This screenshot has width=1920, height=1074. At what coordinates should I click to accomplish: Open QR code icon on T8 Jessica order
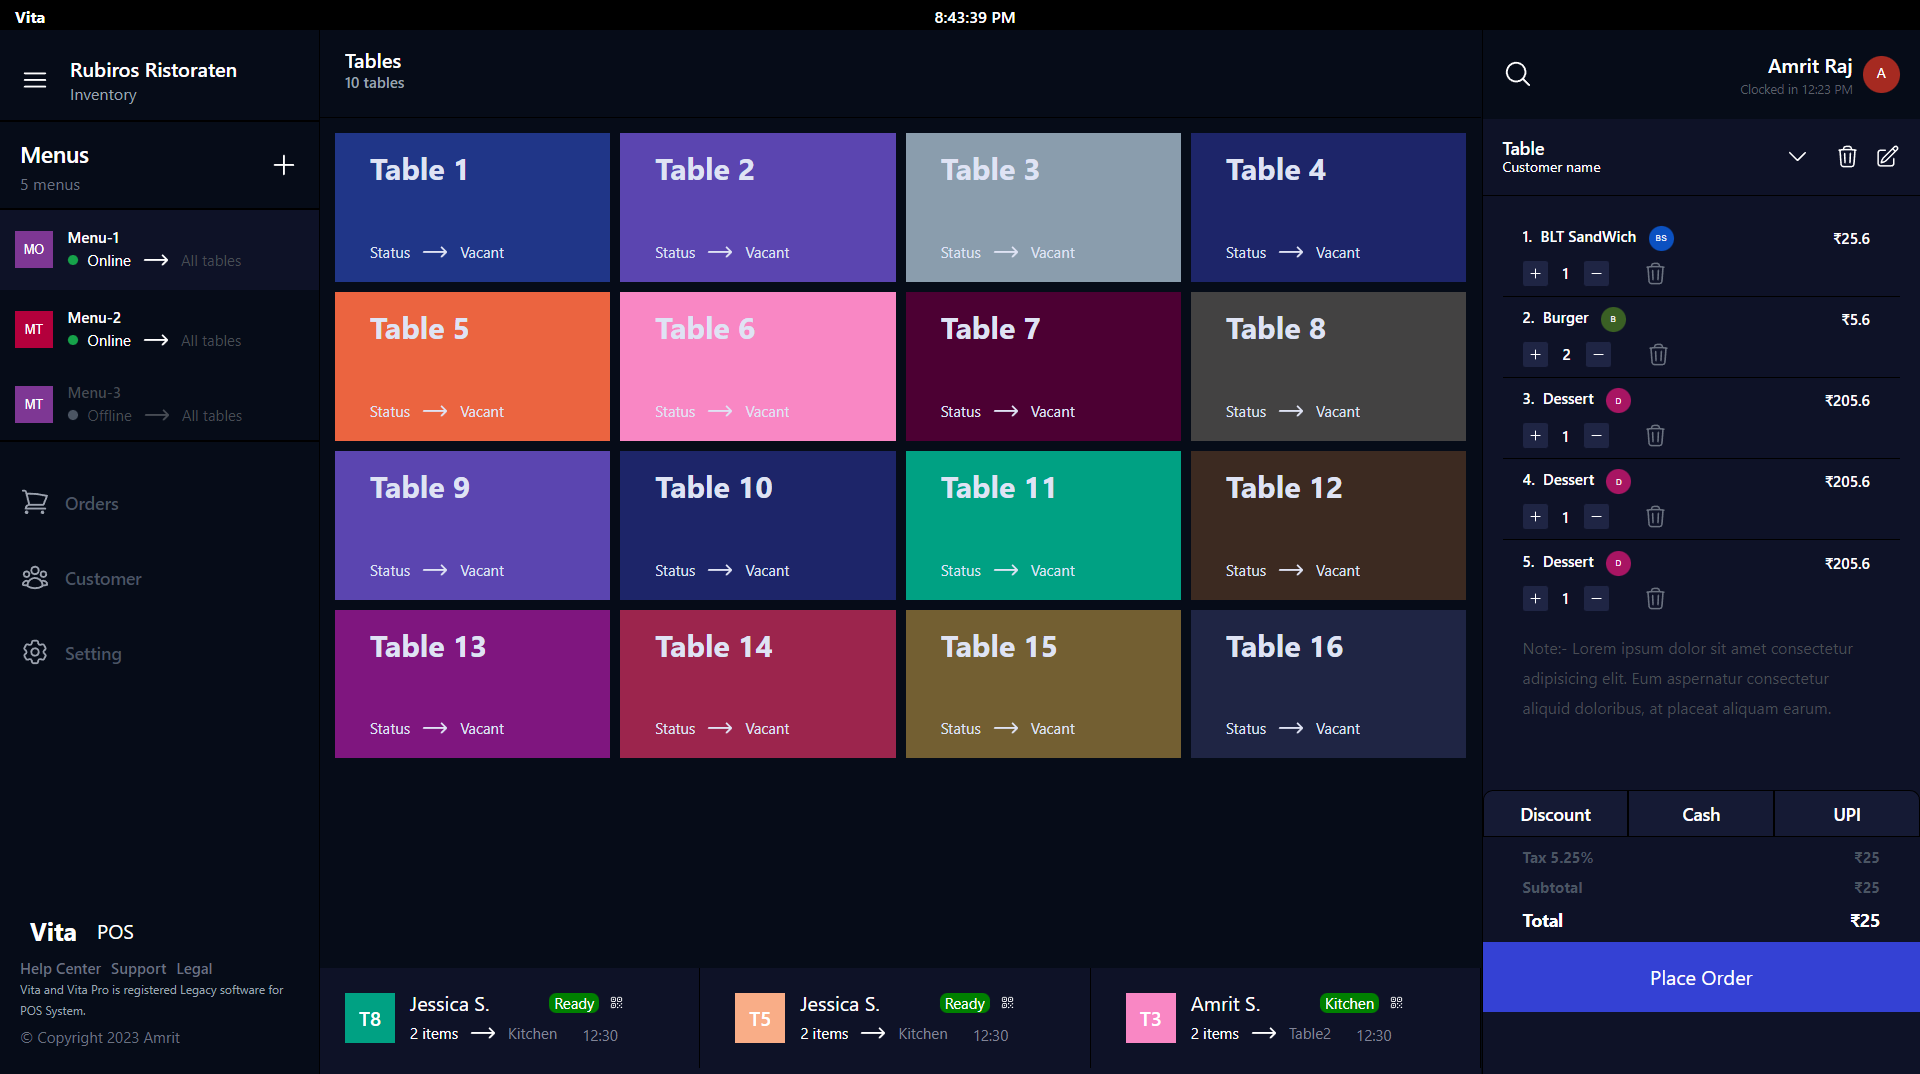click(617, 1003)
